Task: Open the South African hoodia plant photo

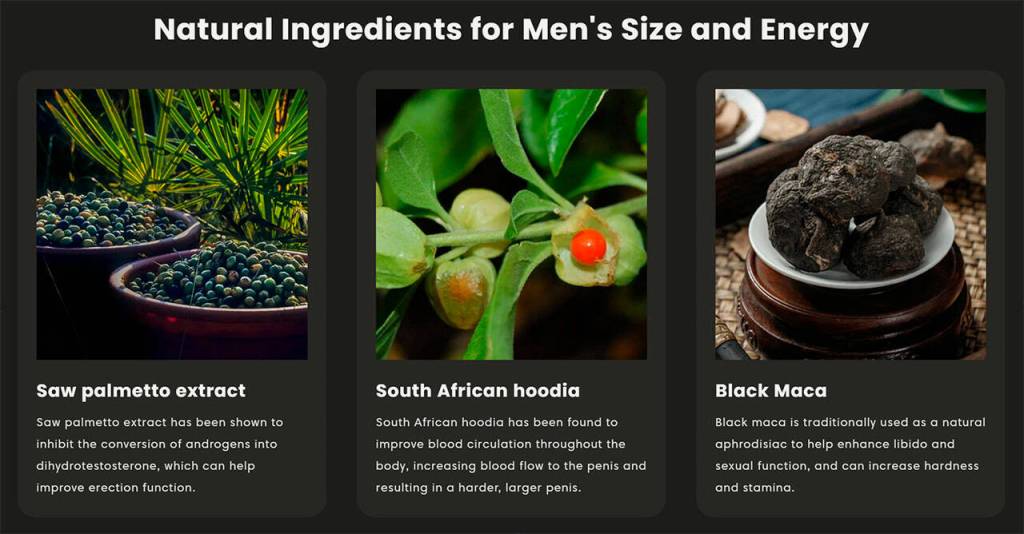Action: [511, 224]
